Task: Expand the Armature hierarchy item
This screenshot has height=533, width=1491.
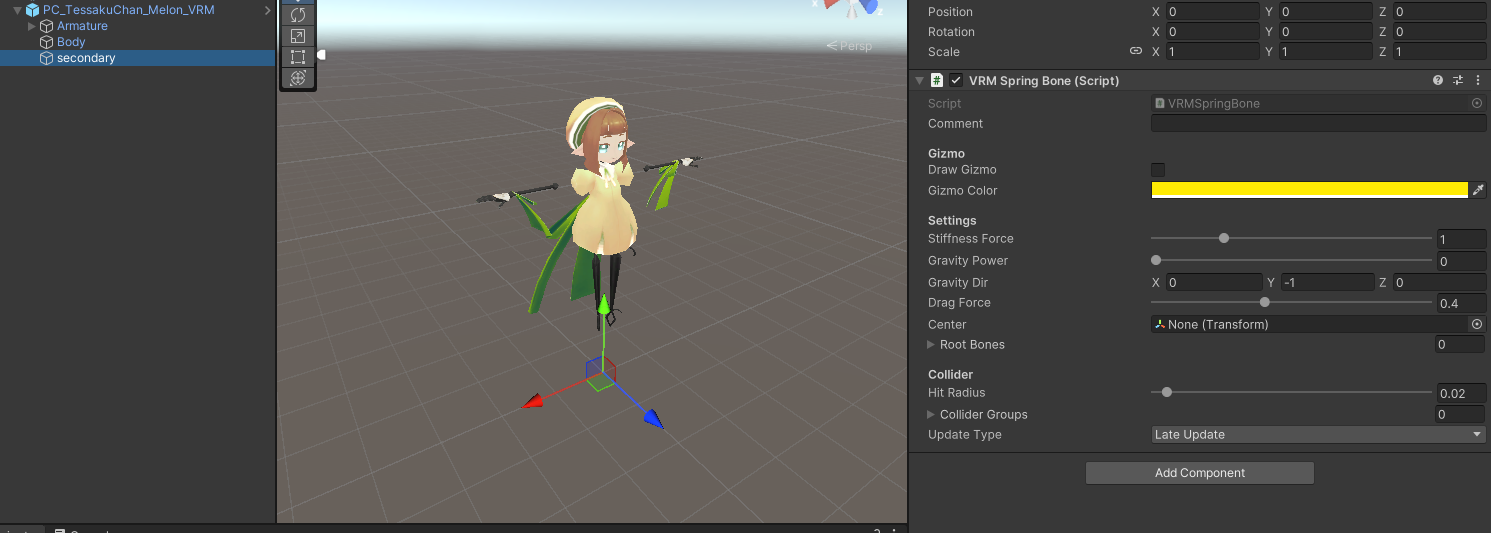Action: 32,26
